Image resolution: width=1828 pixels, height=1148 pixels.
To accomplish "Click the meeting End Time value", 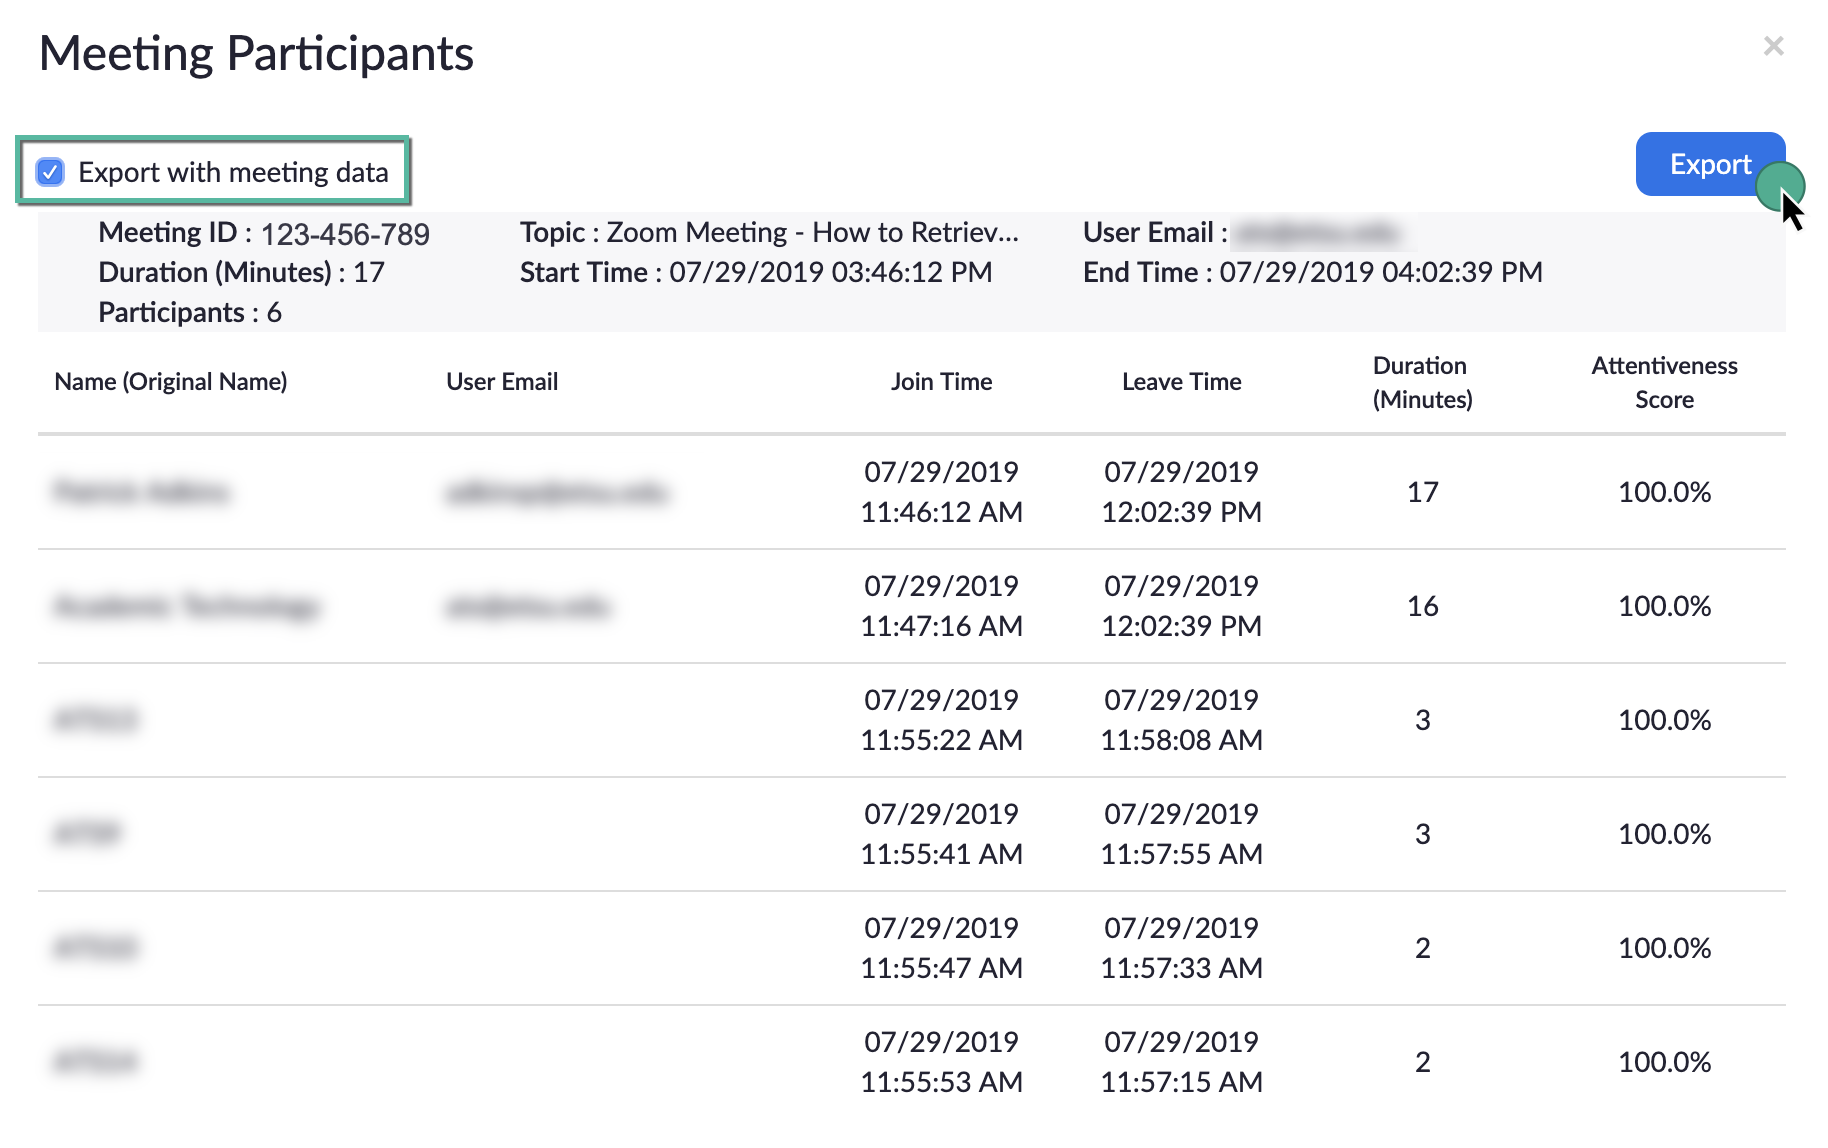I will (1380, 273).
